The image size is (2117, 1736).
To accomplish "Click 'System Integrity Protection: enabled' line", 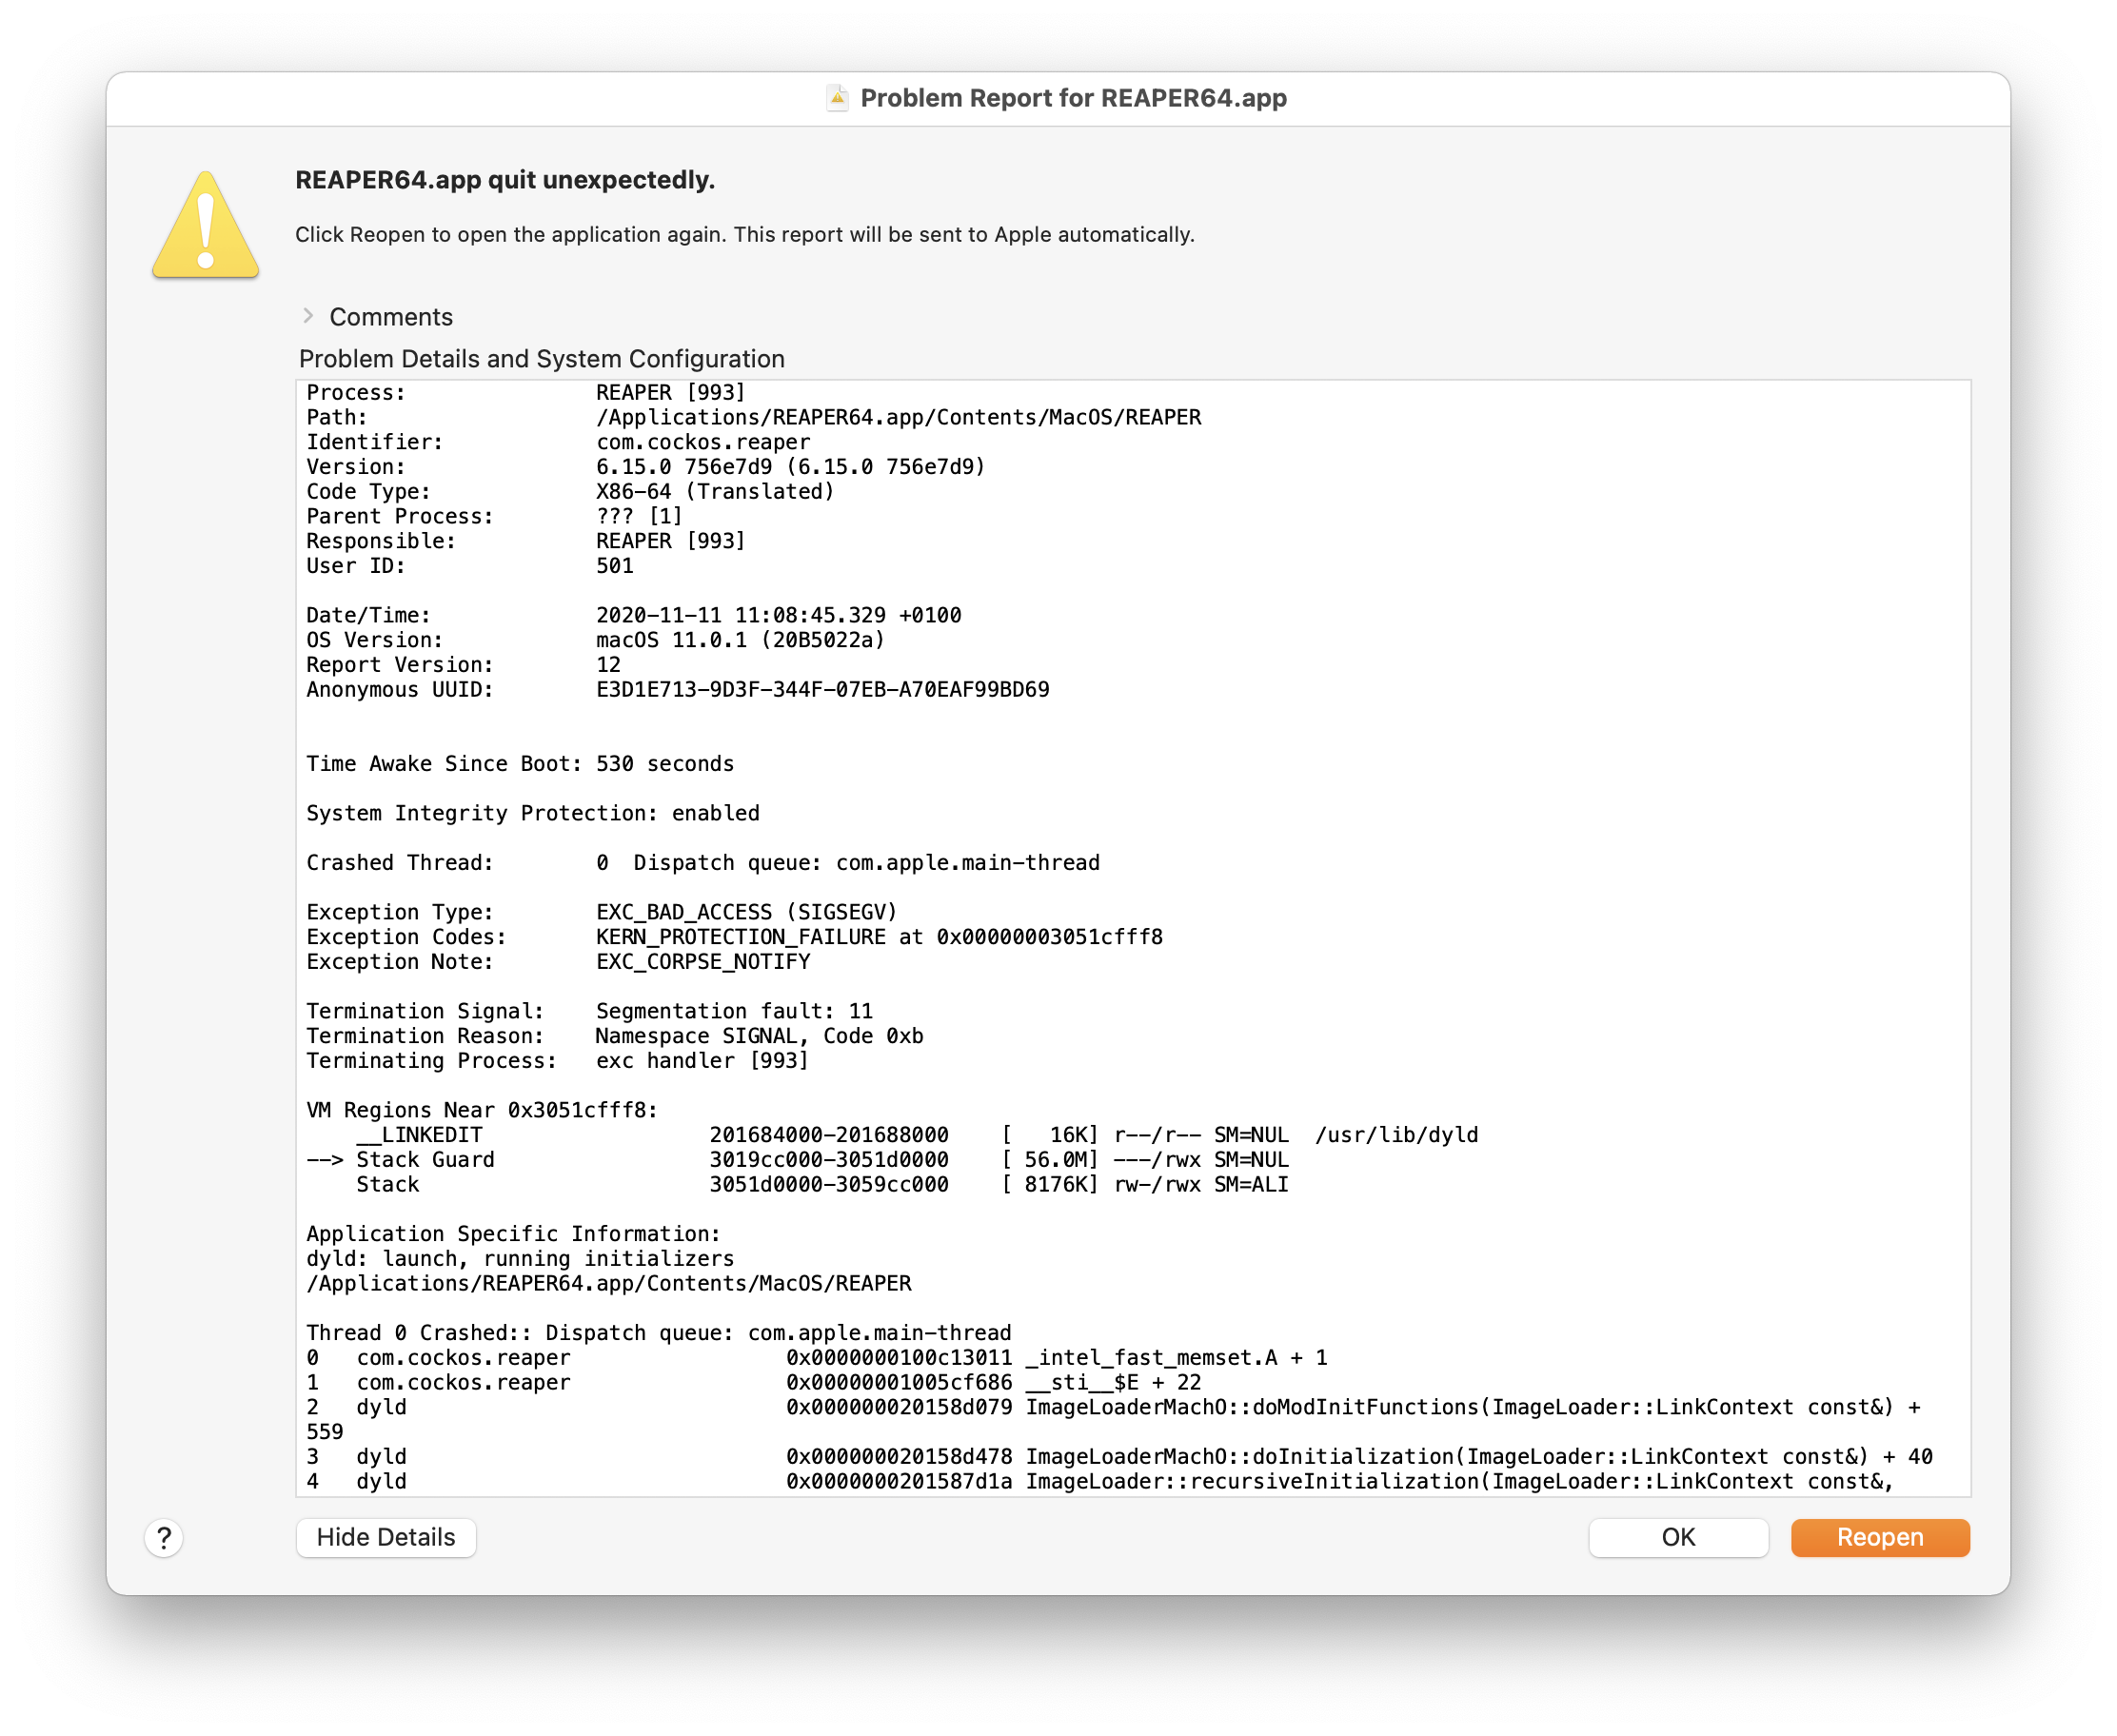I will (533, 813).
